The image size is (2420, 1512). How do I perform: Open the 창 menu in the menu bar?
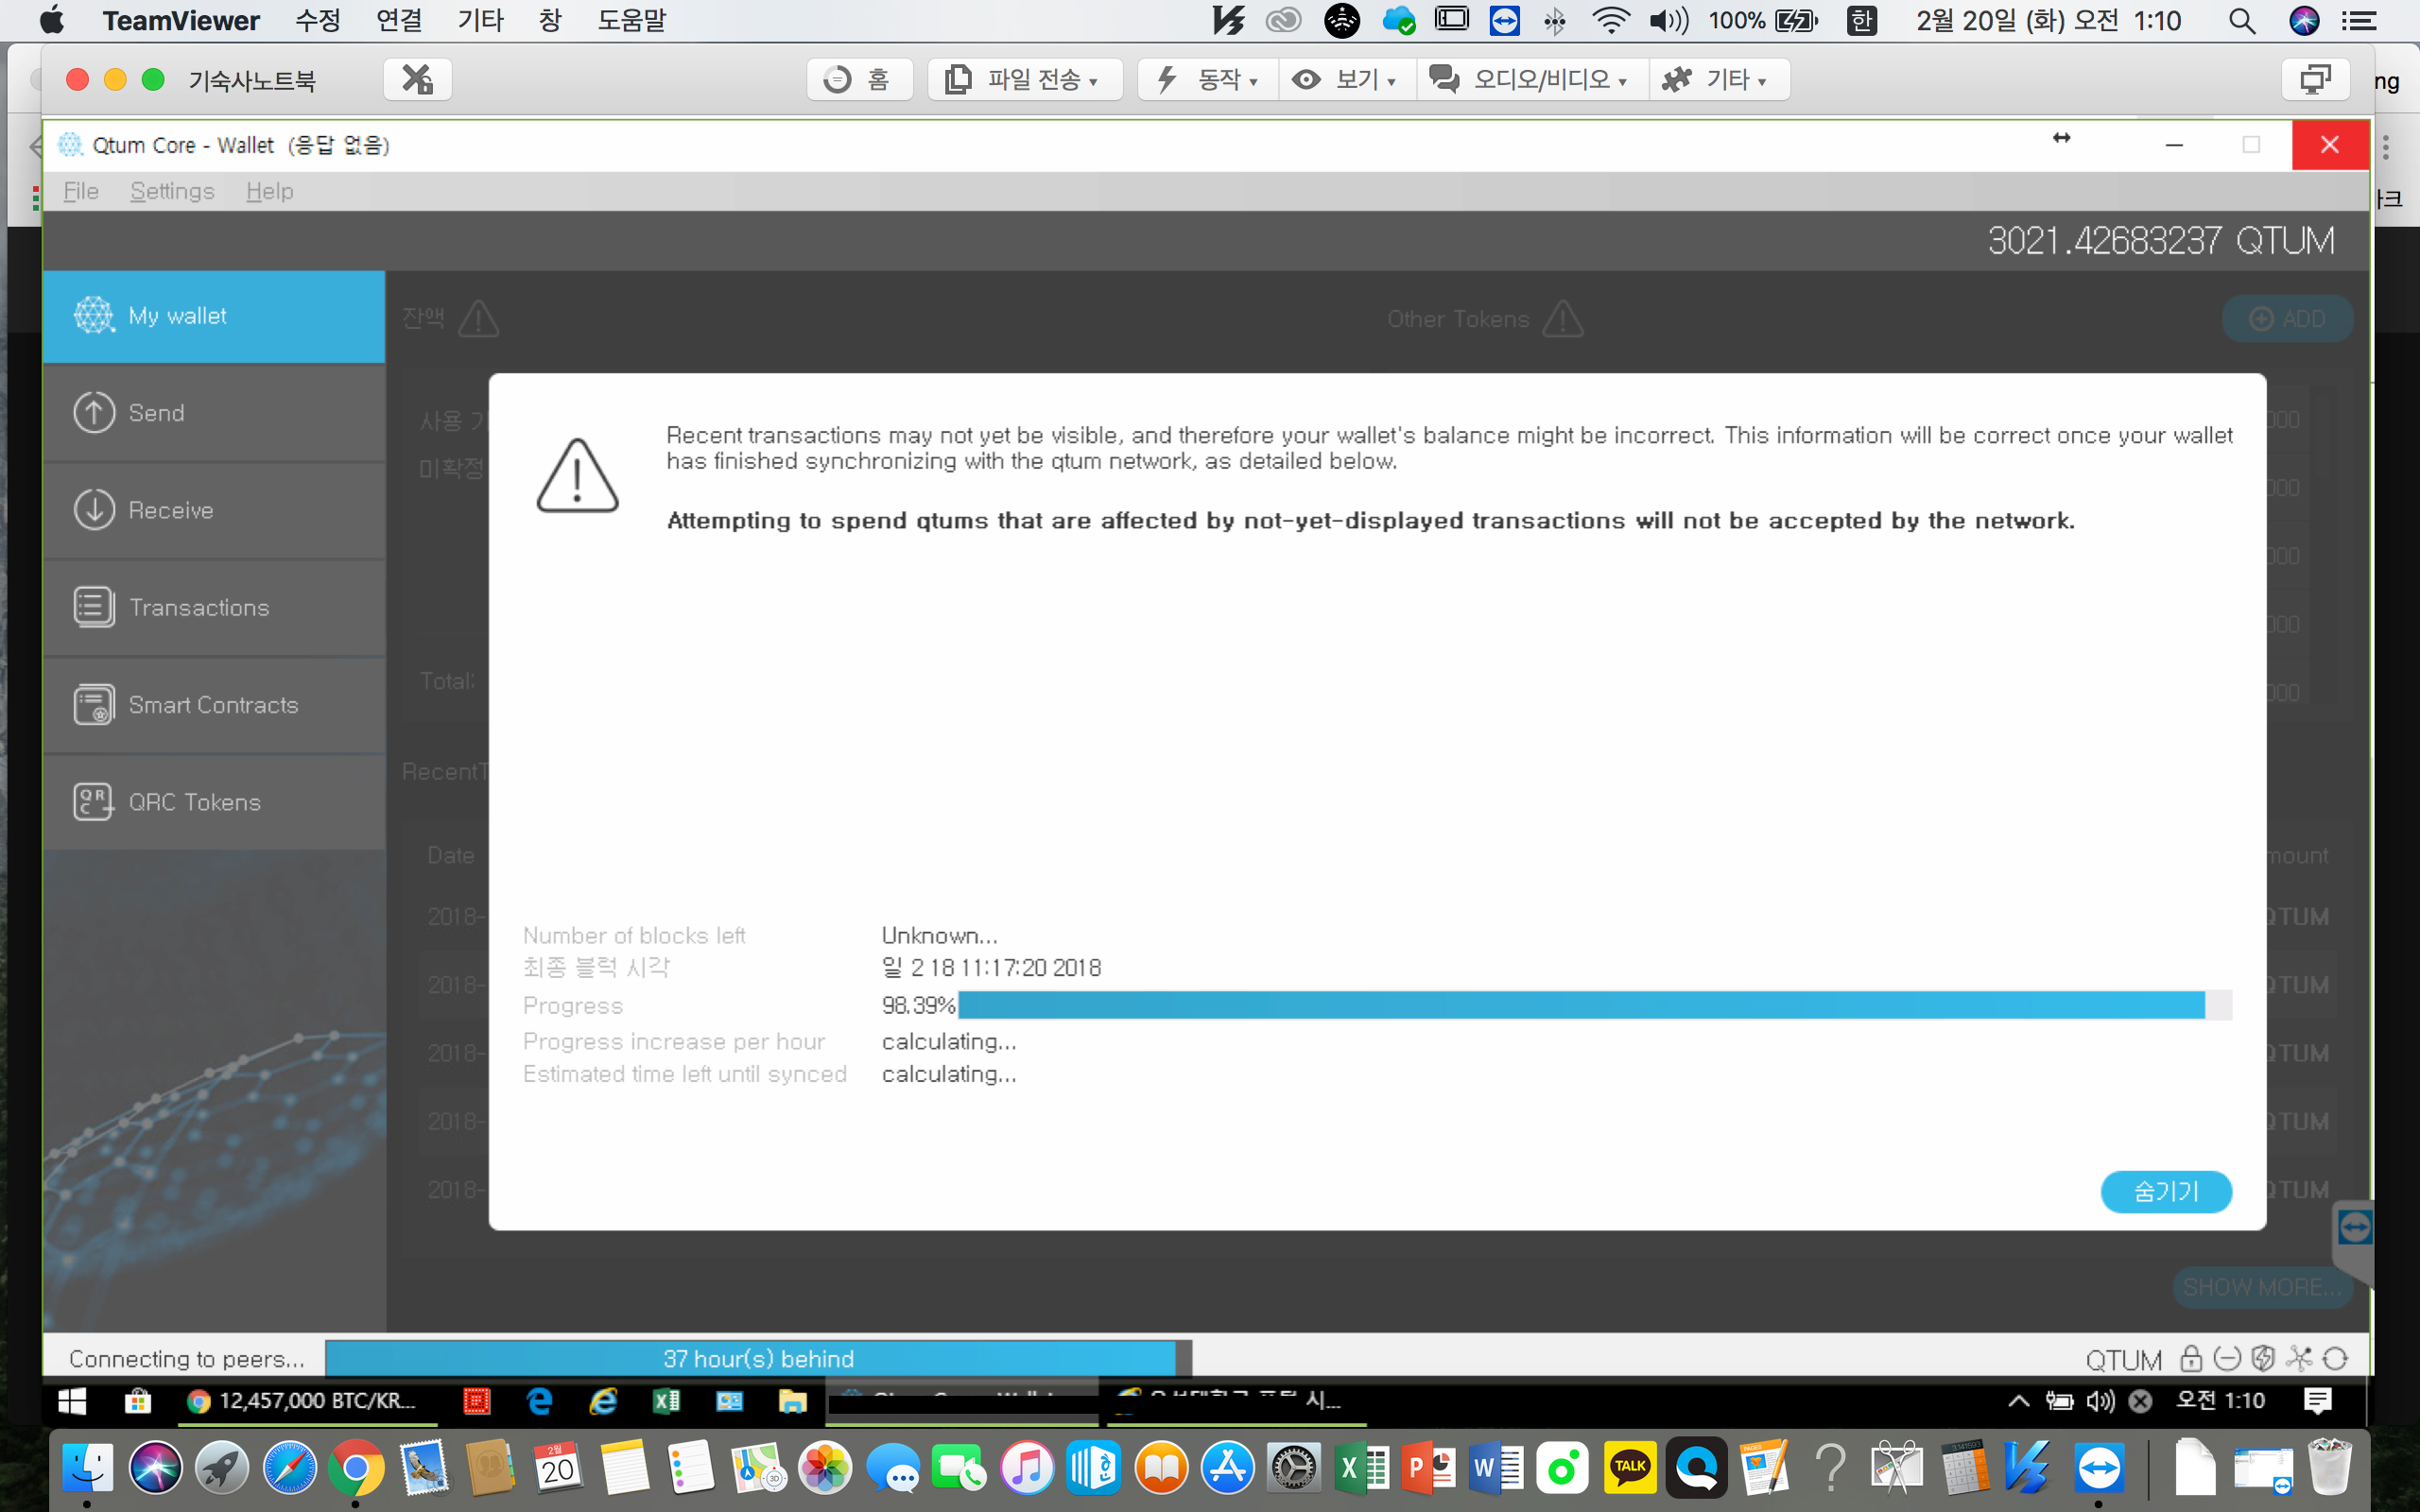[550, 20]
